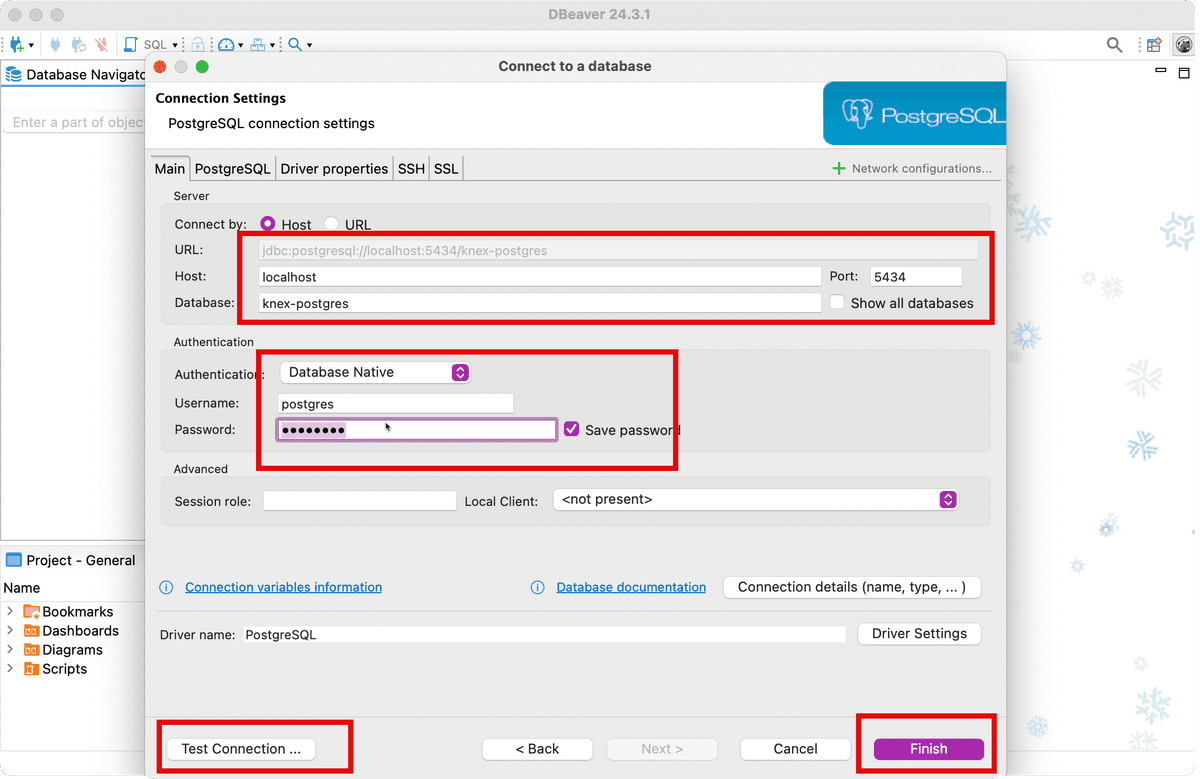Screen dimensions: 1200x779
Task: Open the perspective switcher icon
Action: click(1154, 45)
